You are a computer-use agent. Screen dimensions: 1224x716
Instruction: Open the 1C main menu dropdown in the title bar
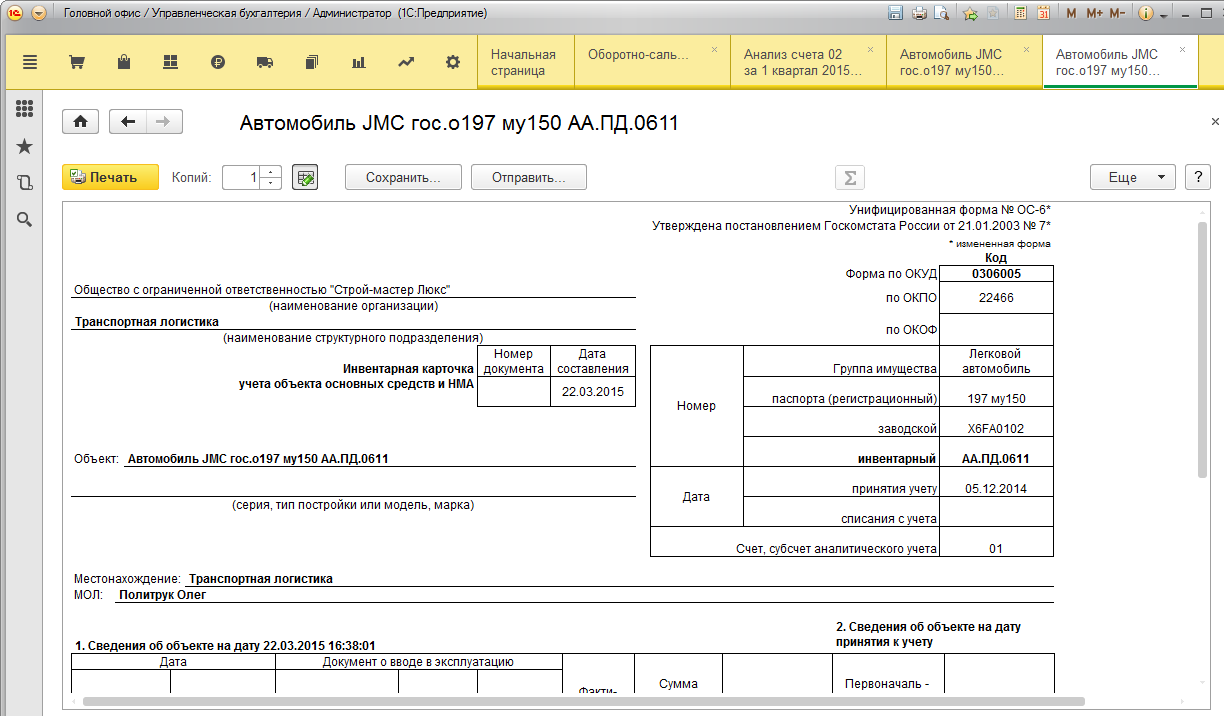(x=39, y=13)
